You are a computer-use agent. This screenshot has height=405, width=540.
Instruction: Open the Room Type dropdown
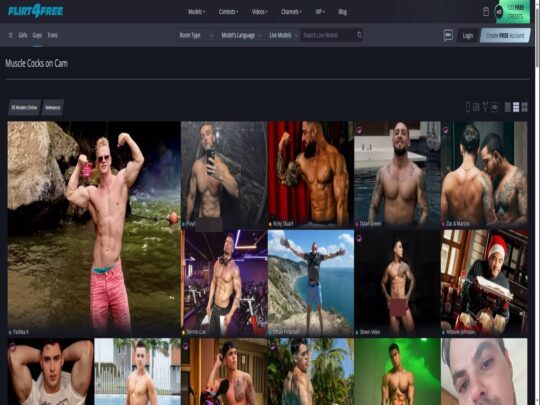[196, 35]
